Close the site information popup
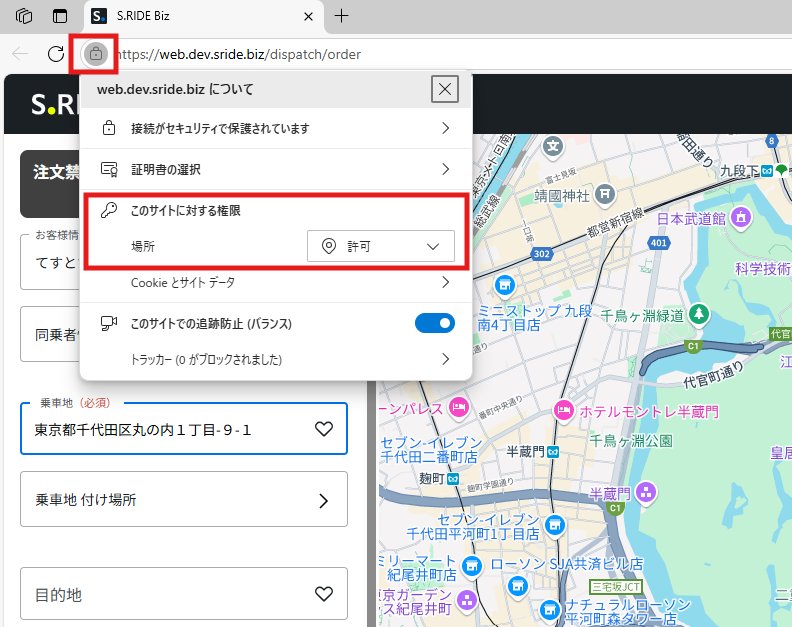This screenshot has height=627, width=792. 444,89
